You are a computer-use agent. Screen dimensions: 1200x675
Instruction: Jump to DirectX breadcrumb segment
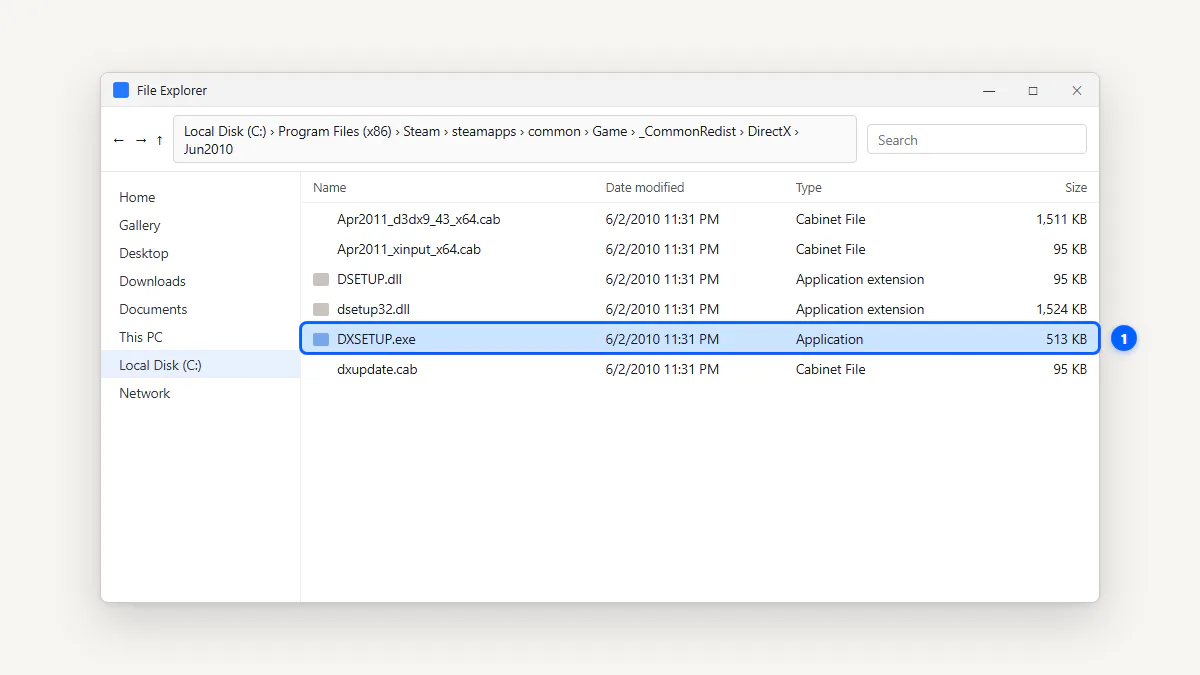(769, 131)
